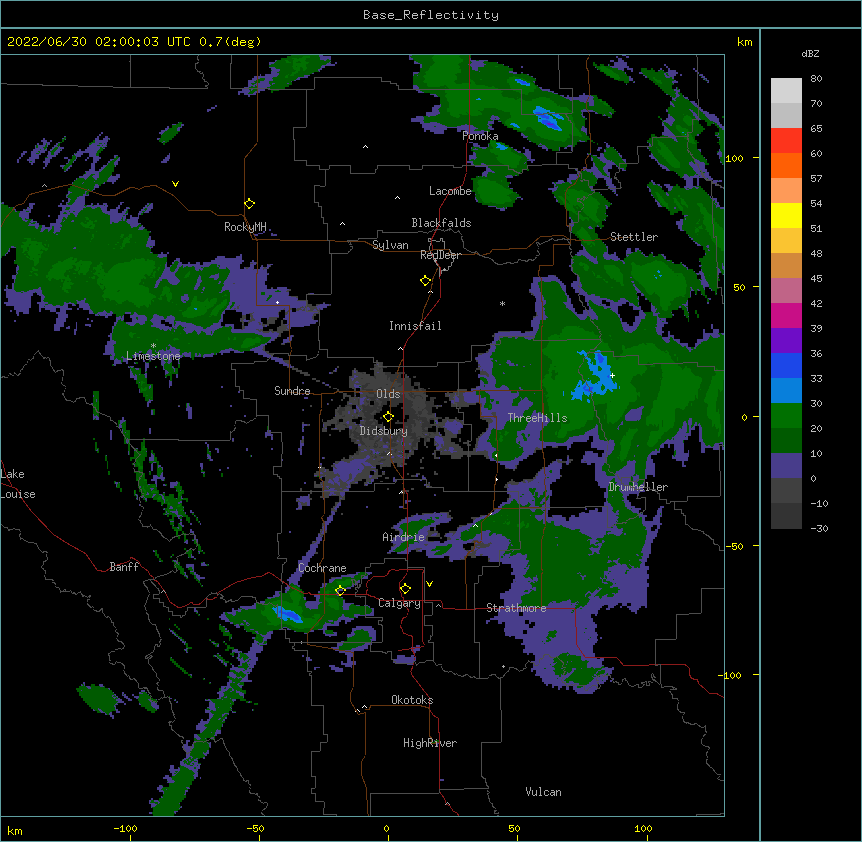
Task: Pick the red 65 dBZ legend swatch
Action: tap(786, 140)
